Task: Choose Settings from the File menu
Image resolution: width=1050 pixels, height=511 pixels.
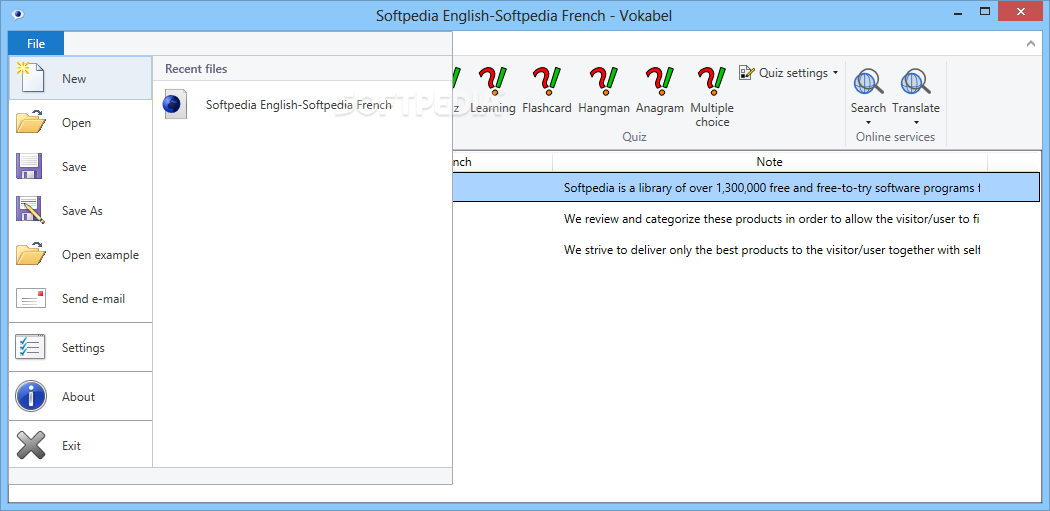Action: pos(80,348)
